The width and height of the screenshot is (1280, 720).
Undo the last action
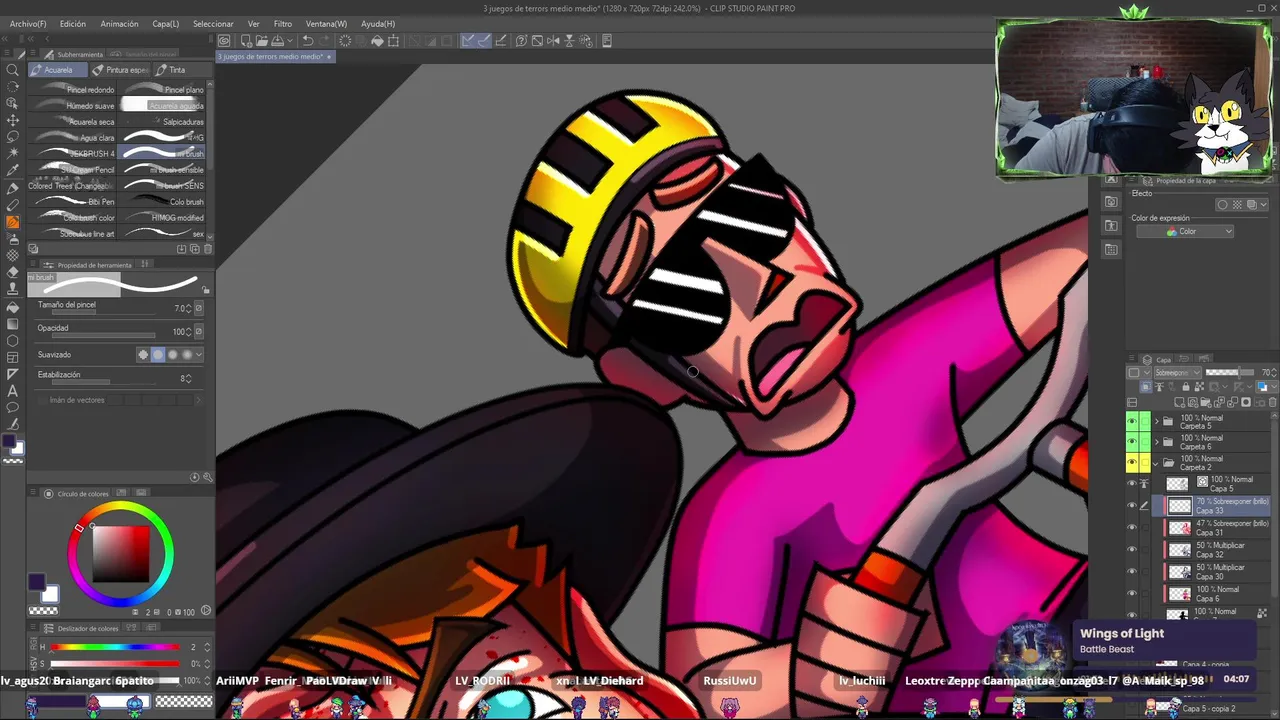pos(308,41)
